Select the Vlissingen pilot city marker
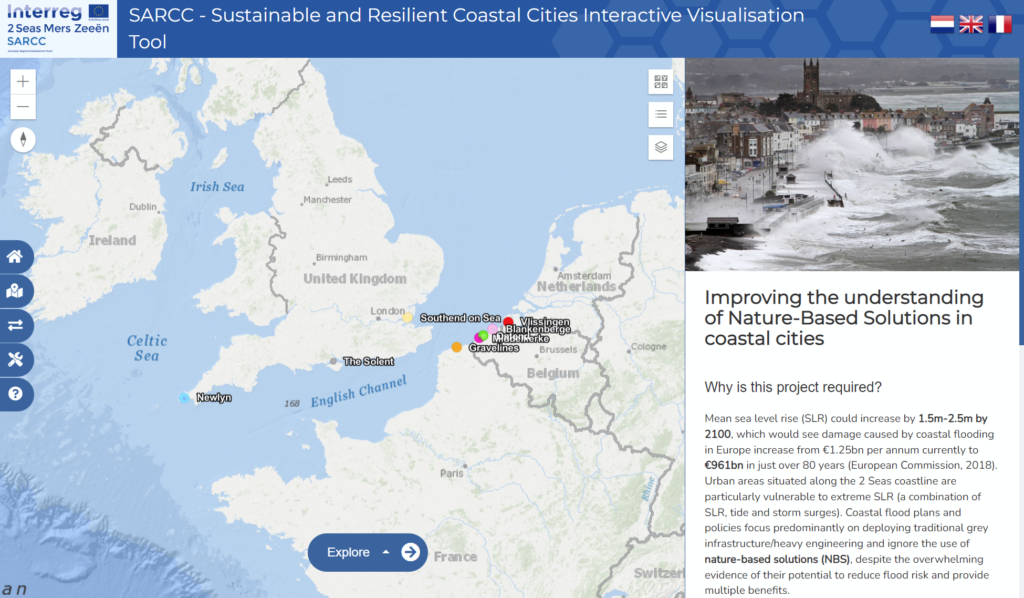Image resolution: width=1024 pixels, height=598 pixels. tap(508, 321)
